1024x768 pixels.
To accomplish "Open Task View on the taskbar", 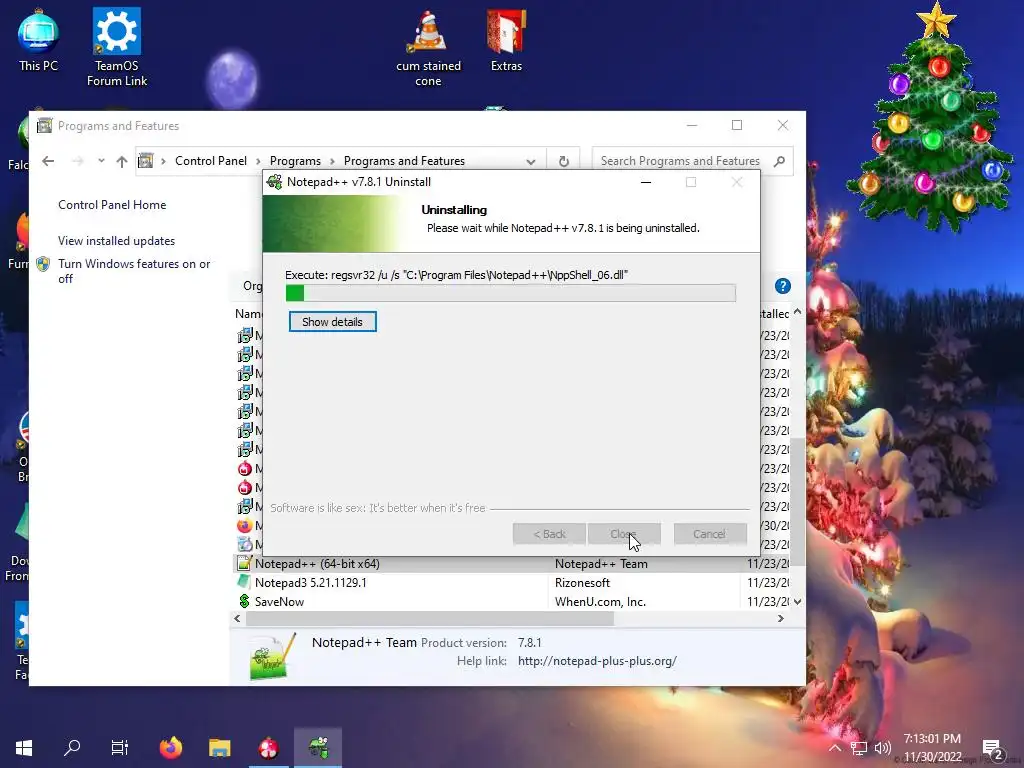I will click(120, 748).
